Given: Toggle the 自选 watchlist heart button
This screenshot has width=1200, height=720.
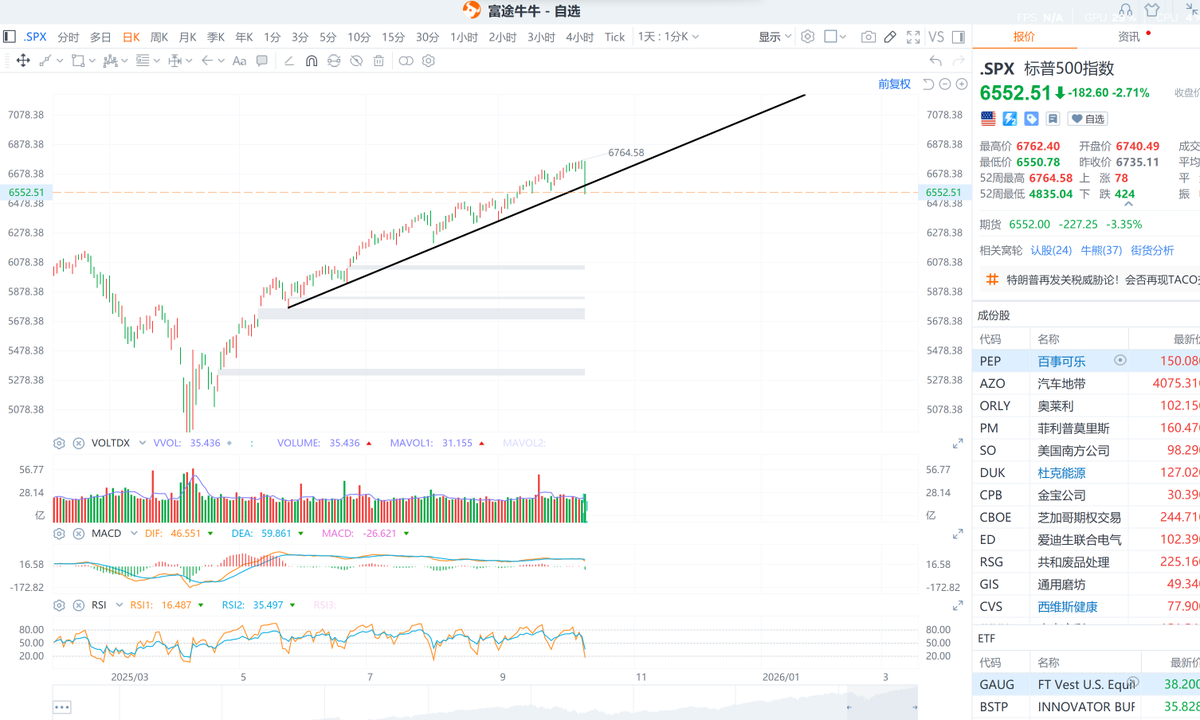Looking at the screenshot, I should 1089,119.
